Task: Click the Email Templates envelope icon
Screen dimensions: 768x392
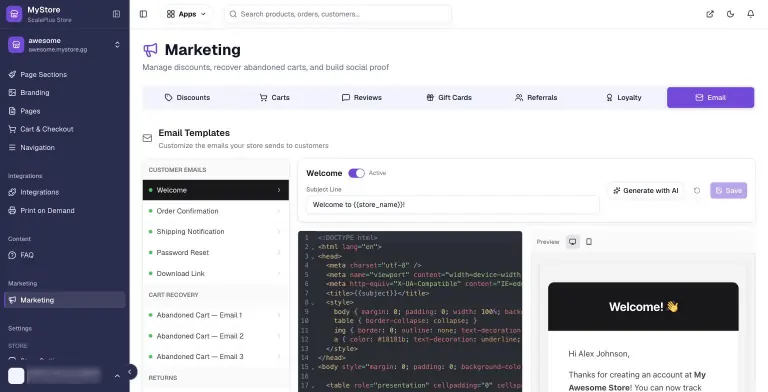Action: click(147, 138)
